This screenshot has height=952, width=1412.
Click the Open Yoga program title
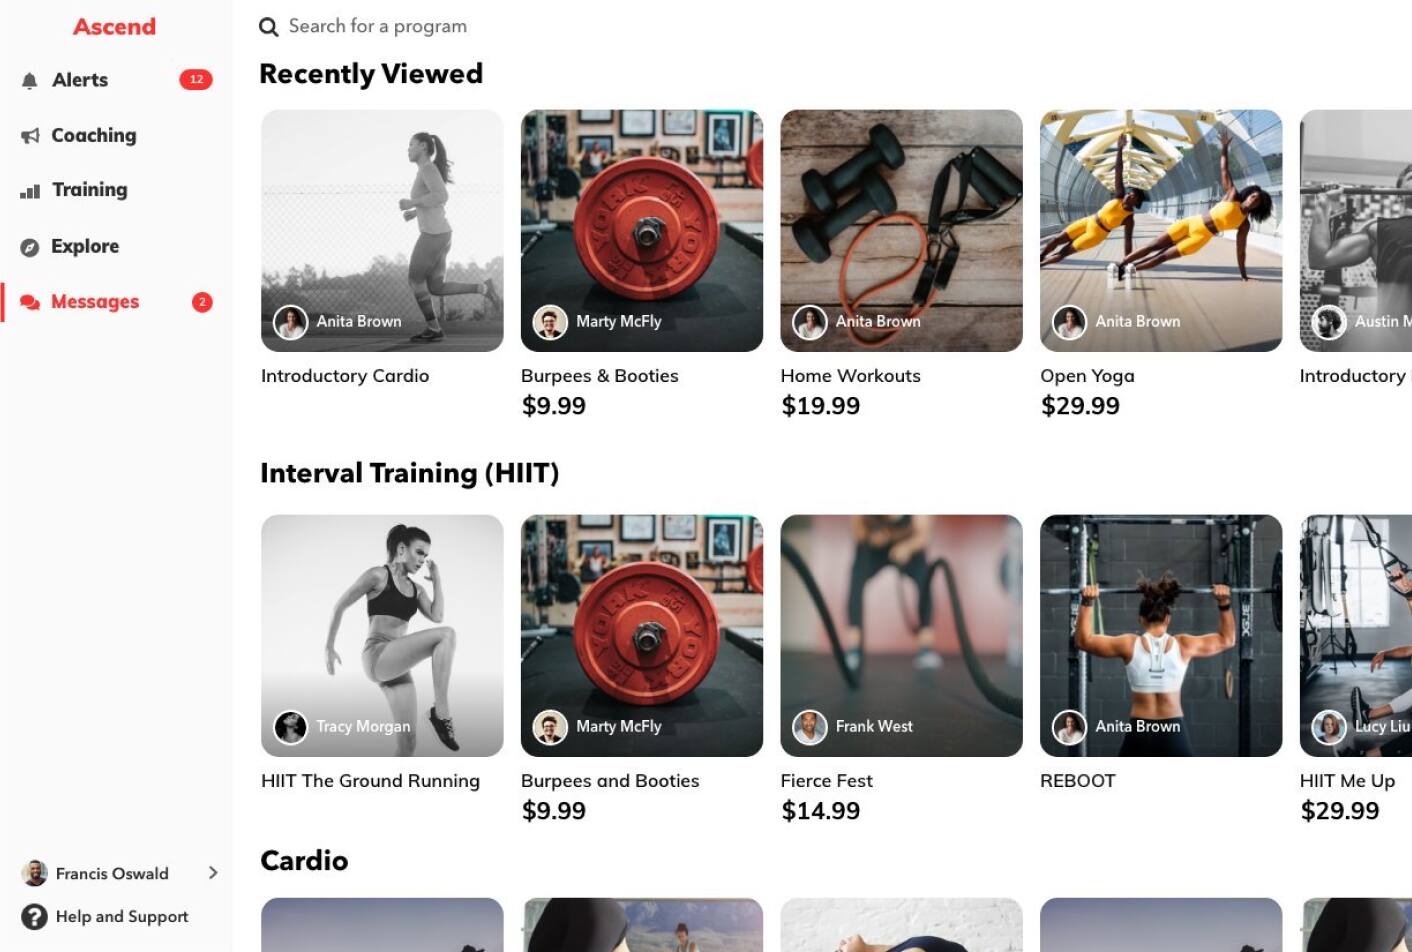coord(1087,376)
